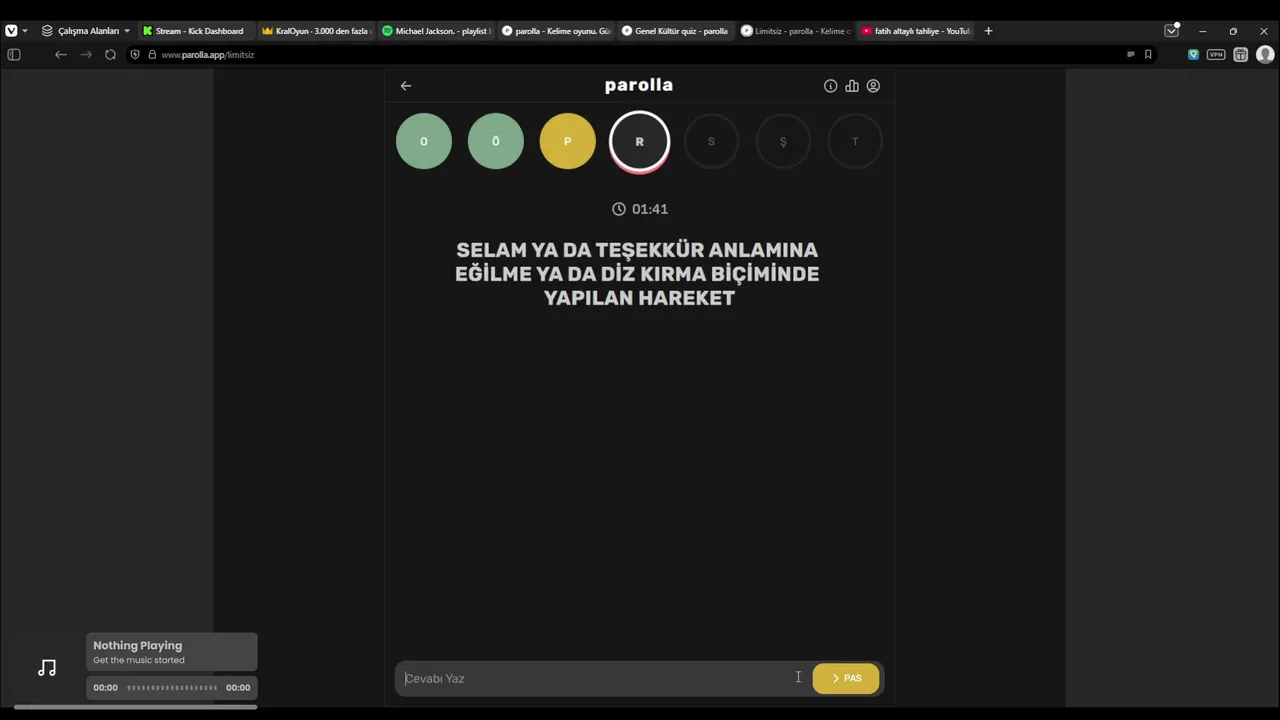Screen dimensions: 1280x720
Task: Open the blue-green extension icon in the toolbar
Action: tap(1193, 55)
